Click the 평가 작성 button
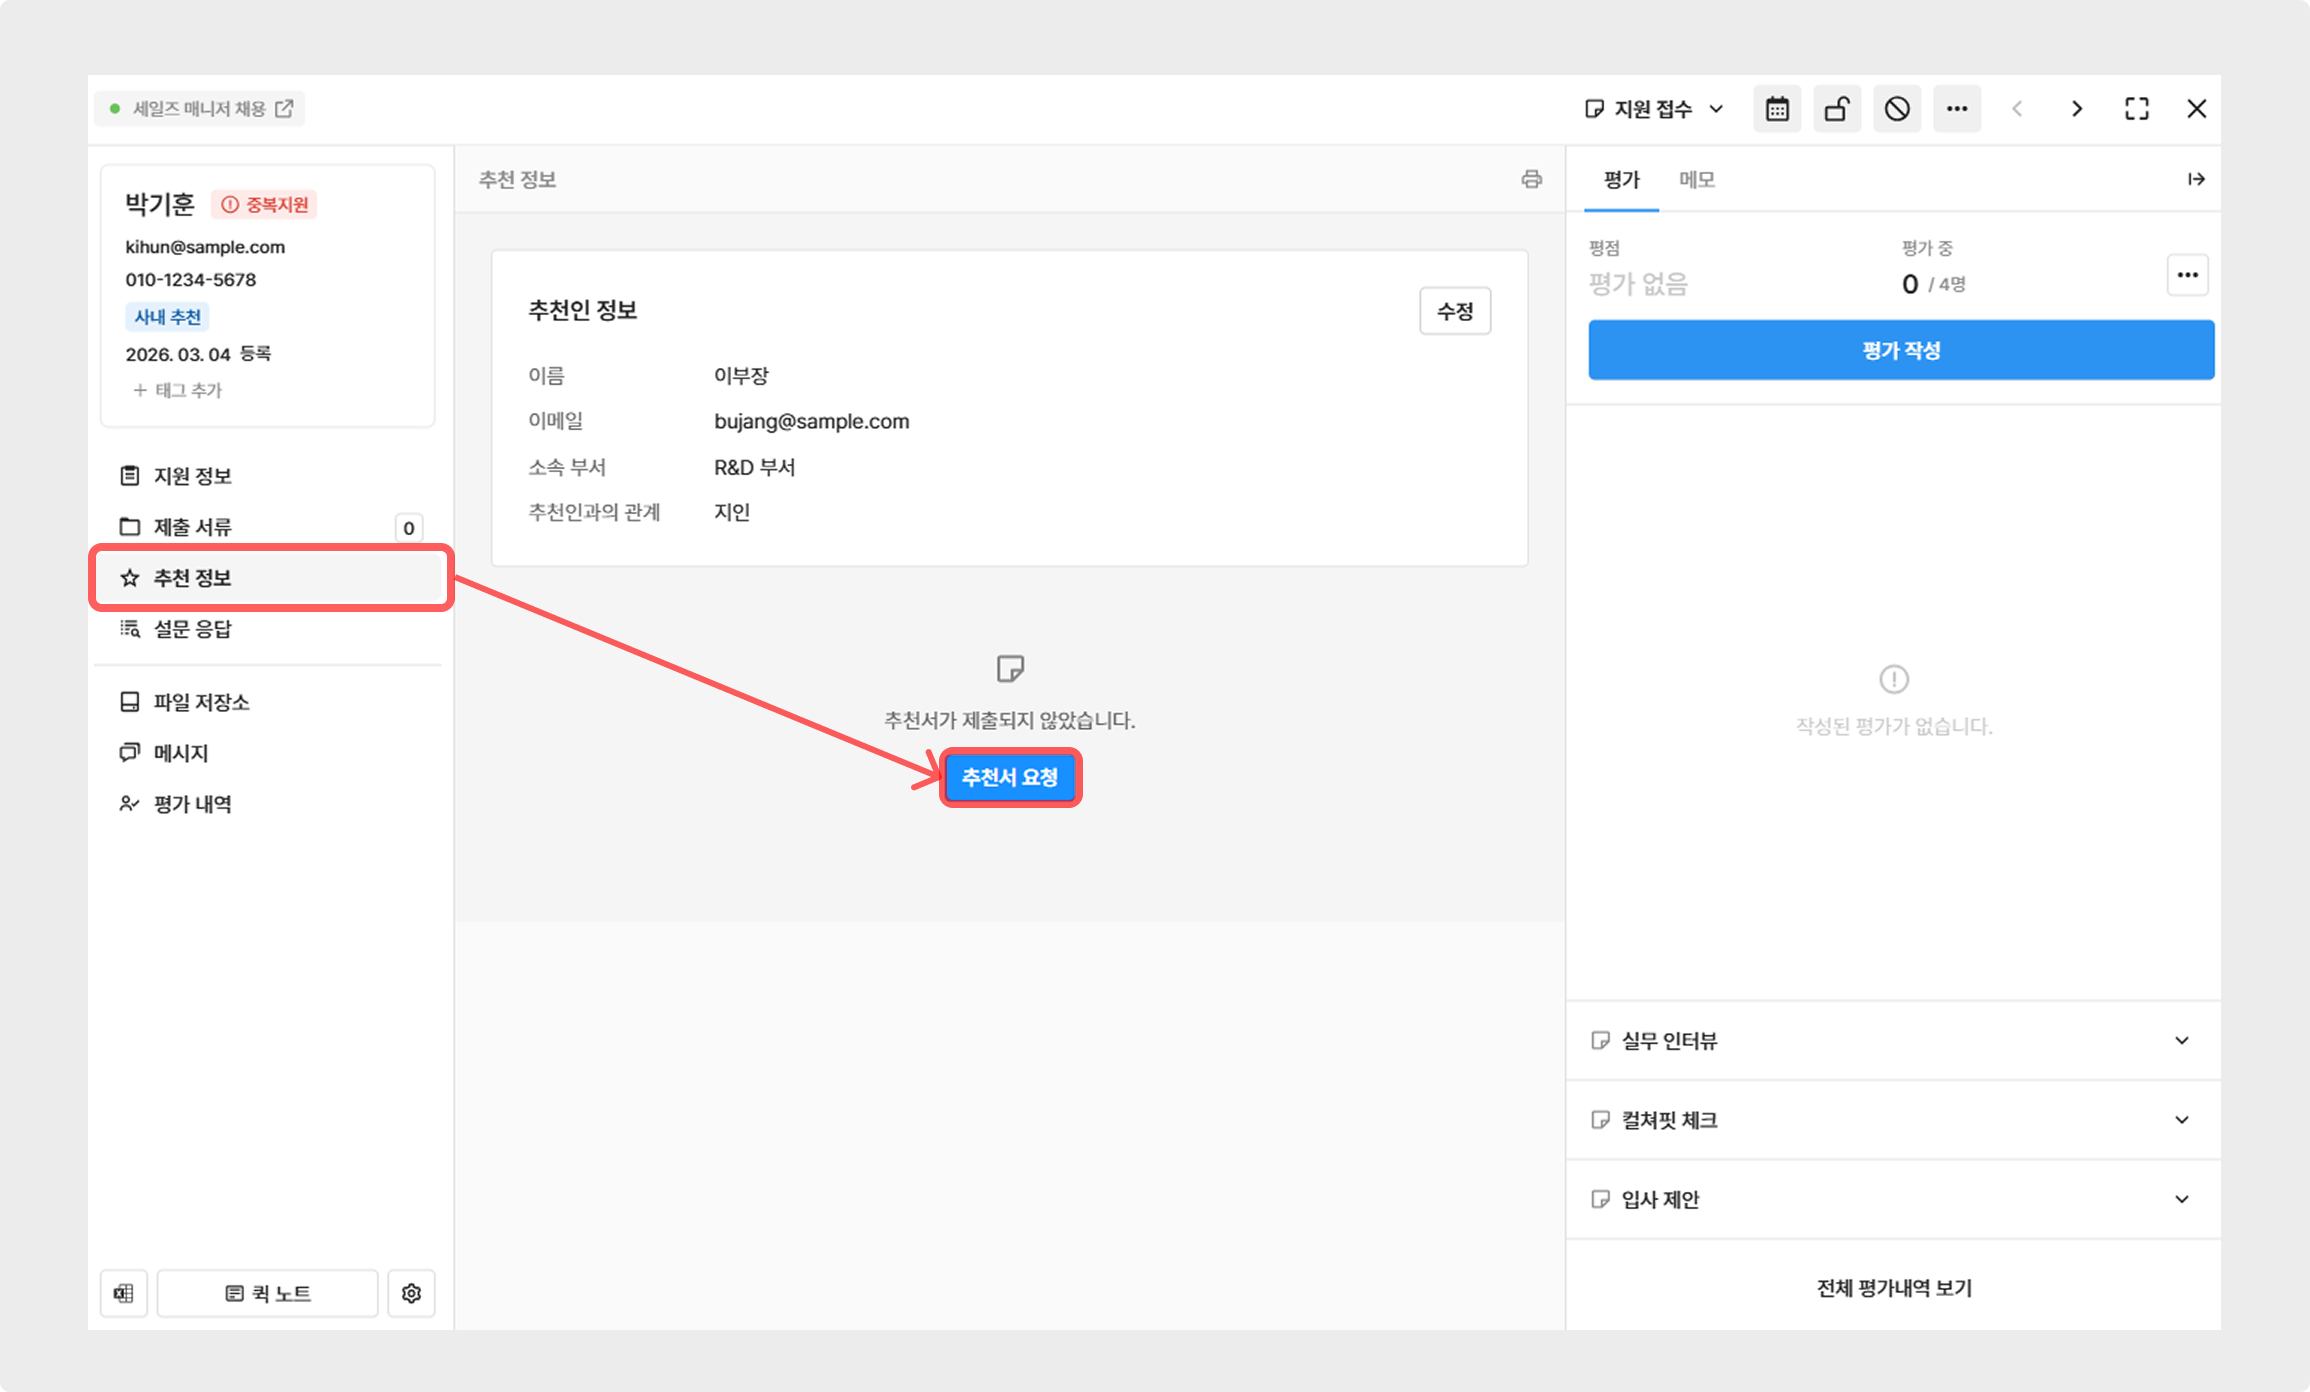This screenshot has height=1392, width=2310. [1901, 350]
